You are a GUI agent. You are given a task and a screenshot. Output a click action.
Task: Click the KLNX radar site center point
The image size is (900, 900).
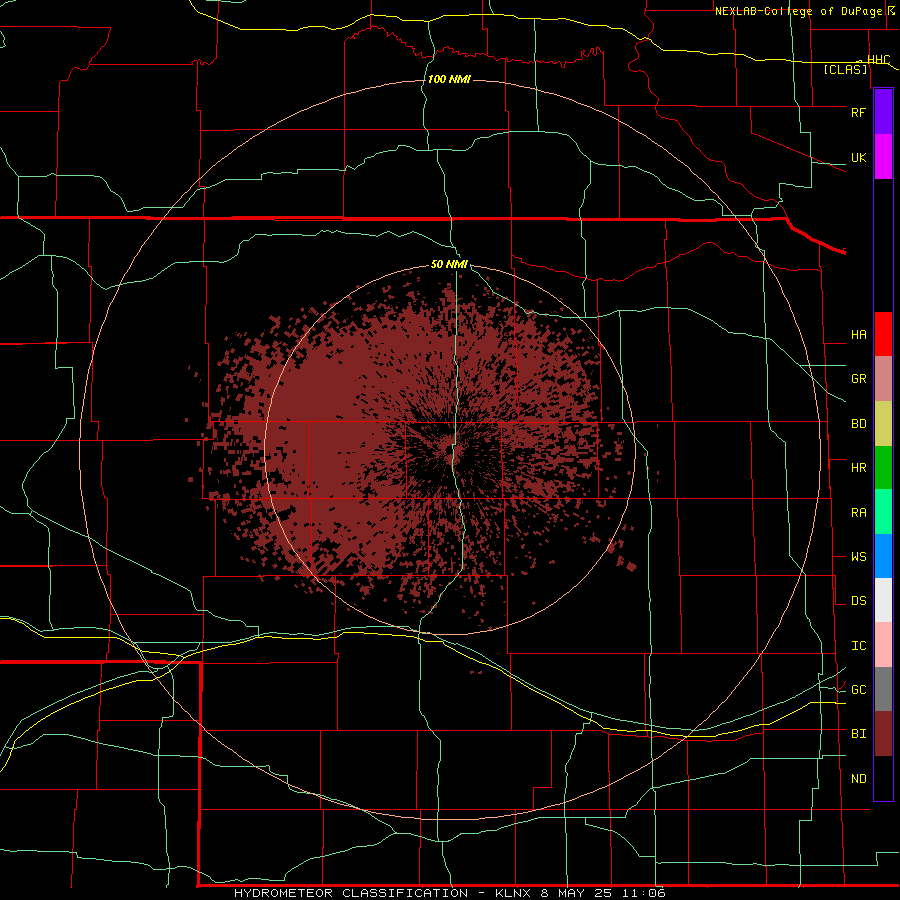tap(449, 451)
